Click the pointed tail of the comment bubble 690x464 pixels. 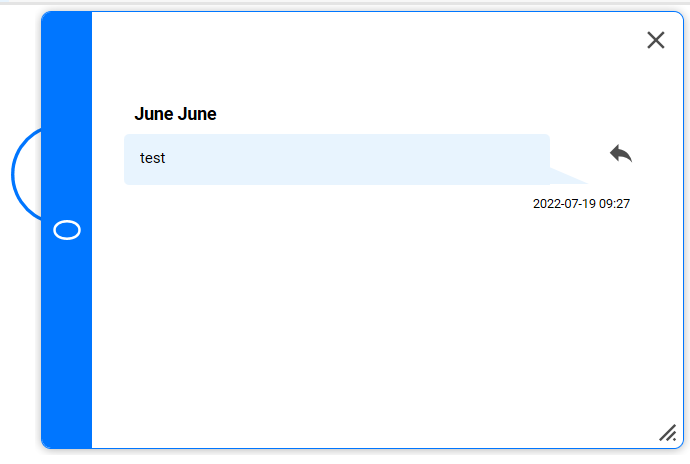click(x=568, y=176)
